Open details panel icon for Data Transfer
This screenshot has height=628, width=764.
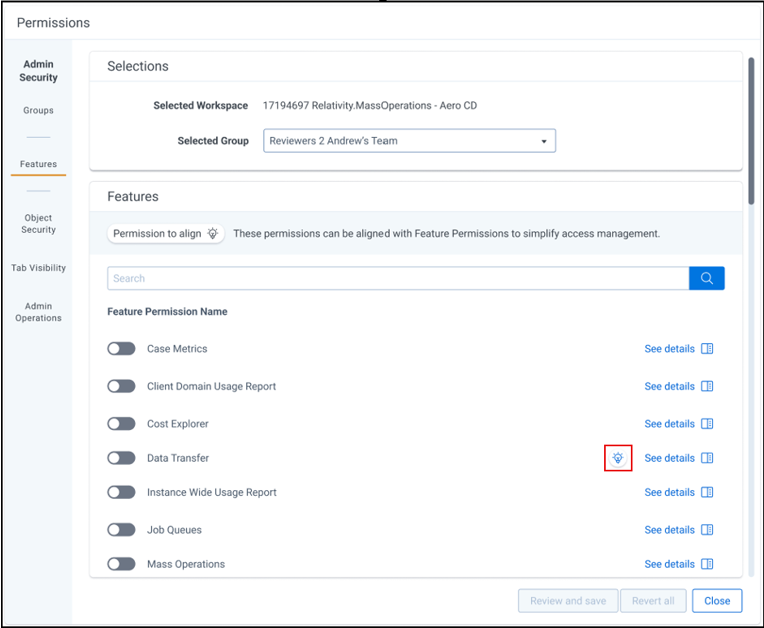click(x=707, y=458)
